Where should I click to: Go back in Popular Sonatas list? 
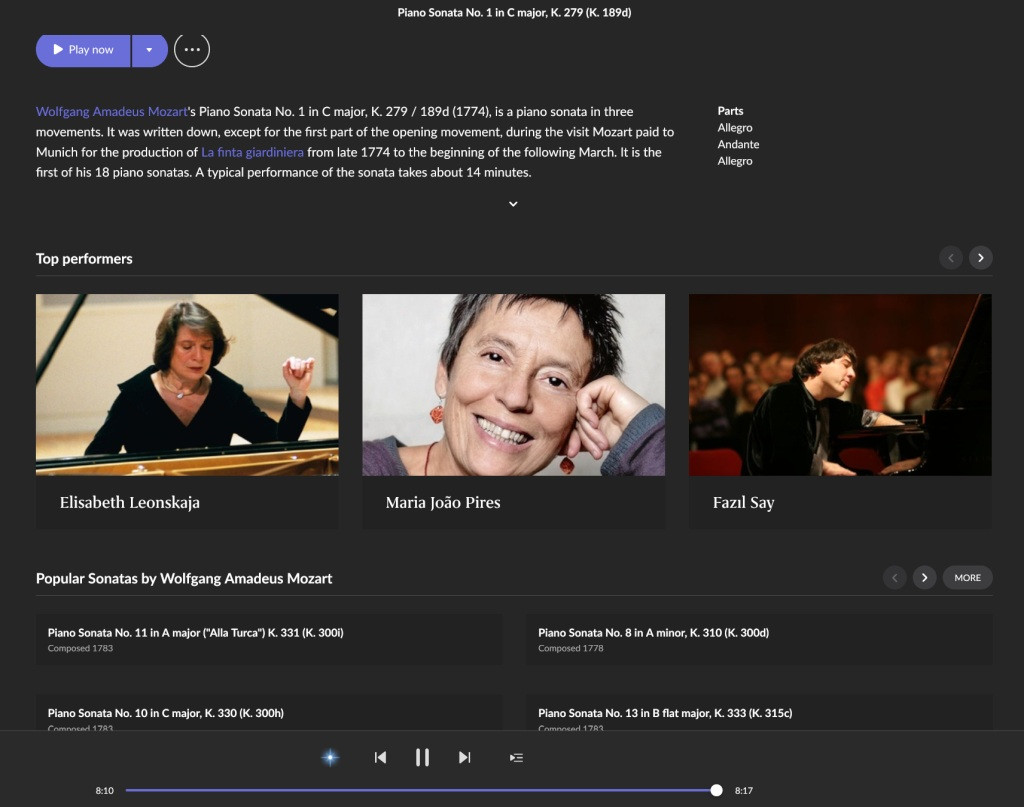pos(895,577)
